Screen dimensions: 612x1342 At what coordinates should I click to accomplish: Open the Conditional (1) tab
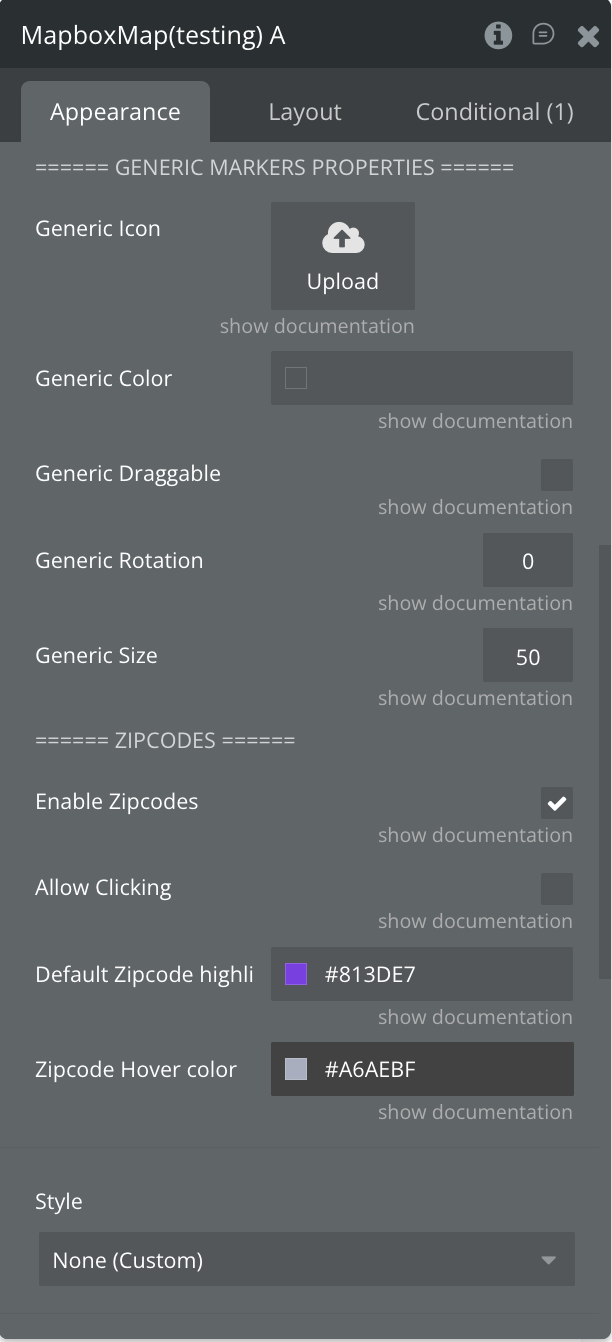pyautogui.click(x=494, y=112)
